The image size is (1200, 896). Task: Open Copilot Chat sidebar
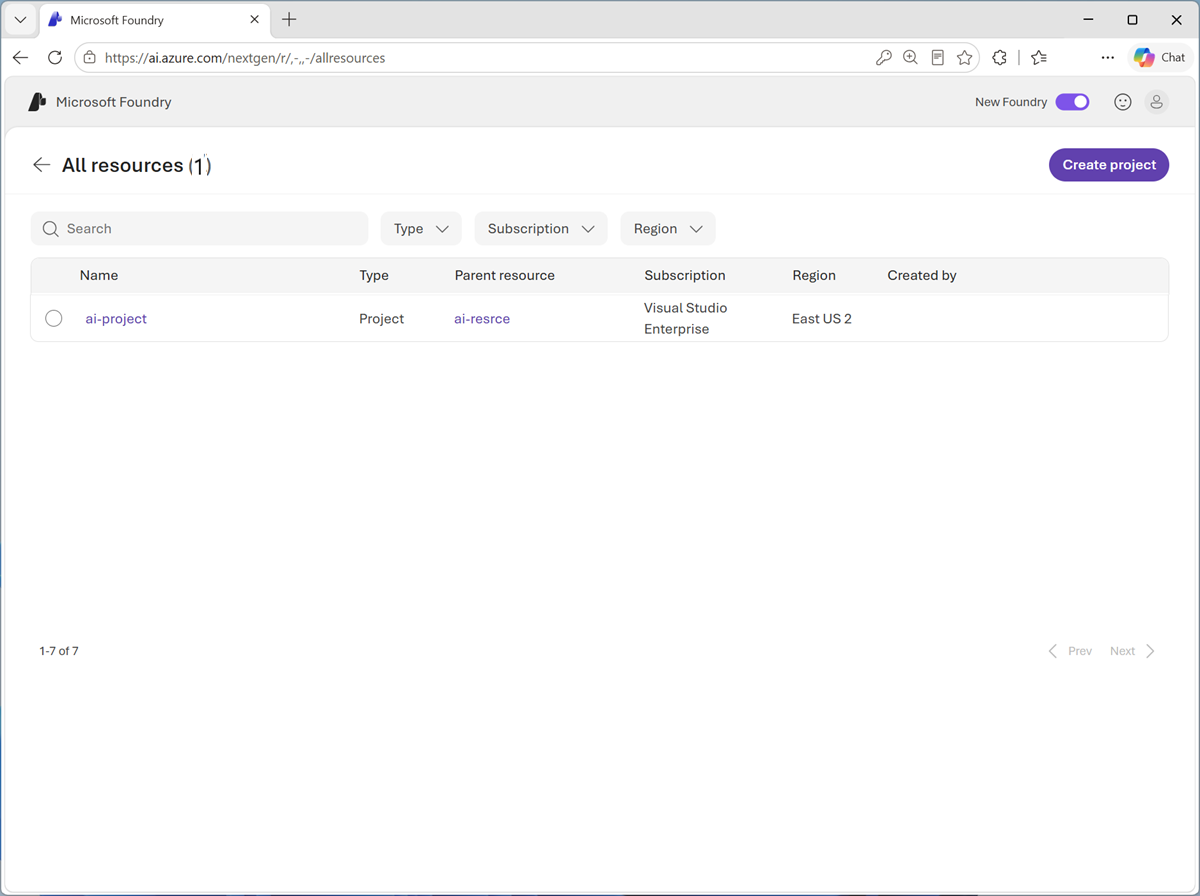pyautogui.click(x=1159, y=58)
